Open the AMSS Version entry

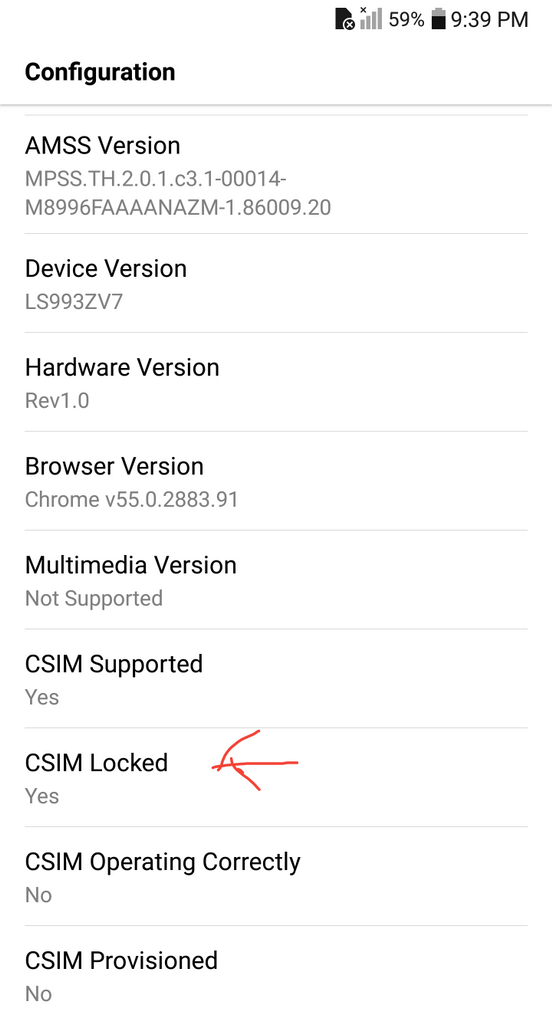click(x=276, y=176)
